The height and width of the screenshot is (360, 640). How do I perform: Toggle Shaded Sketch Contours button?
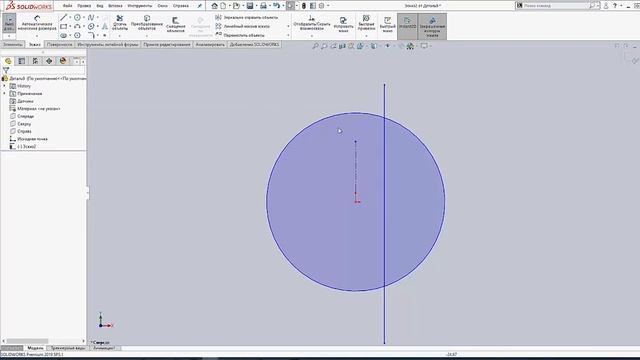(432, 27)
